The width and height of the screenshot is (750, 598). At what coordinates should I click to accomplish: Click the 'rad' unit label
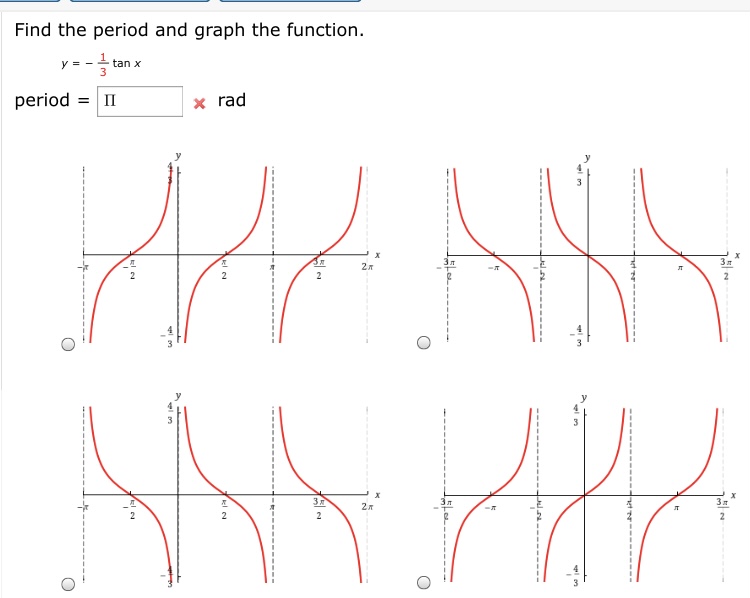pyautogui.click(x=232, y=100)
